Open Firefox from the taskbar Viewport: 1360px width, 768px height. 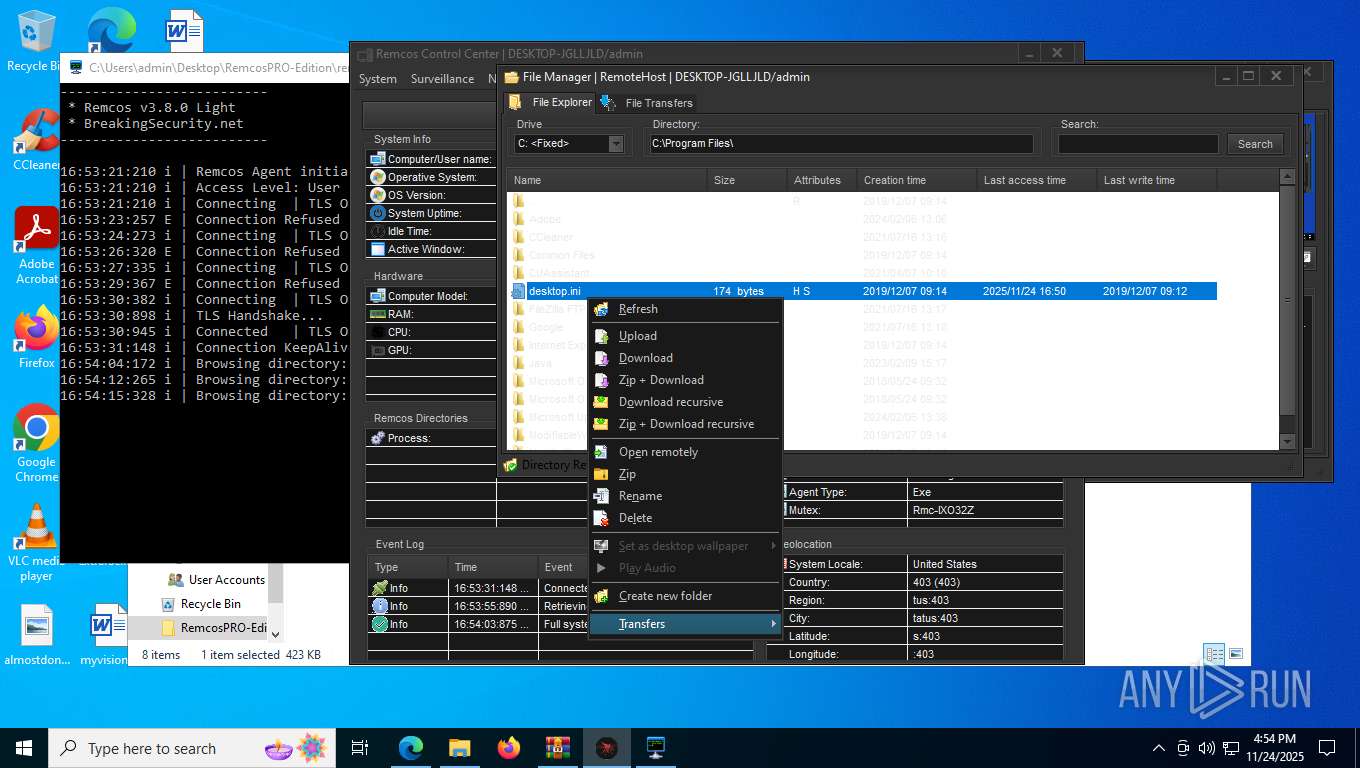508,748
